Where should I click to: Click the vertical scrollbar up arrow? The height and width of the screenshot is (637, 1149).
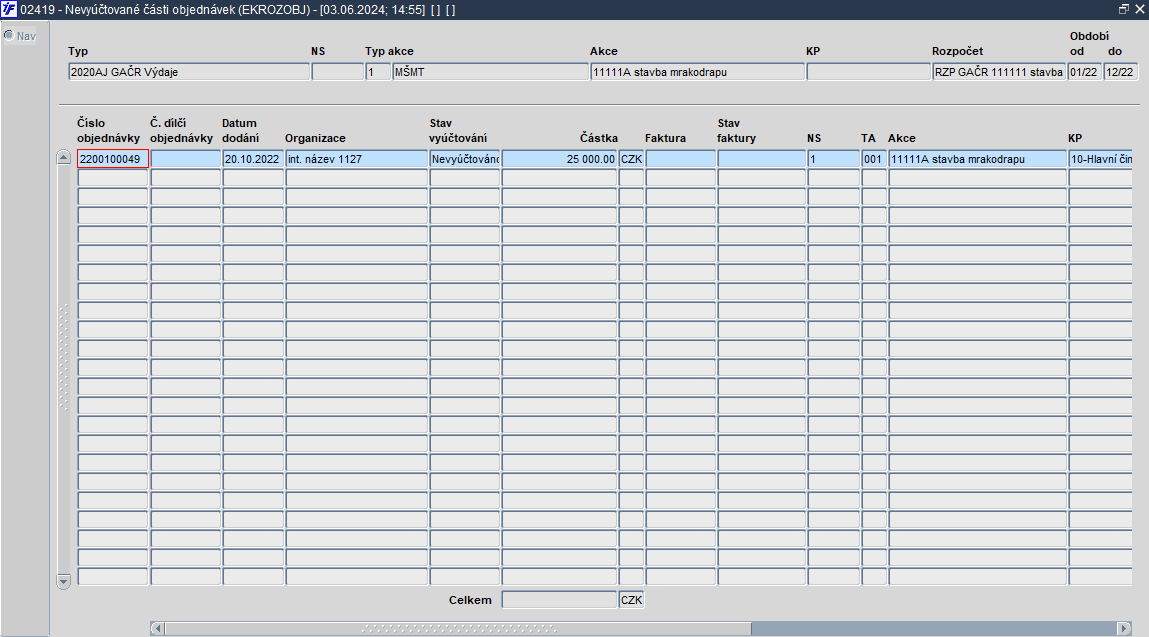(x=64, y=157)
